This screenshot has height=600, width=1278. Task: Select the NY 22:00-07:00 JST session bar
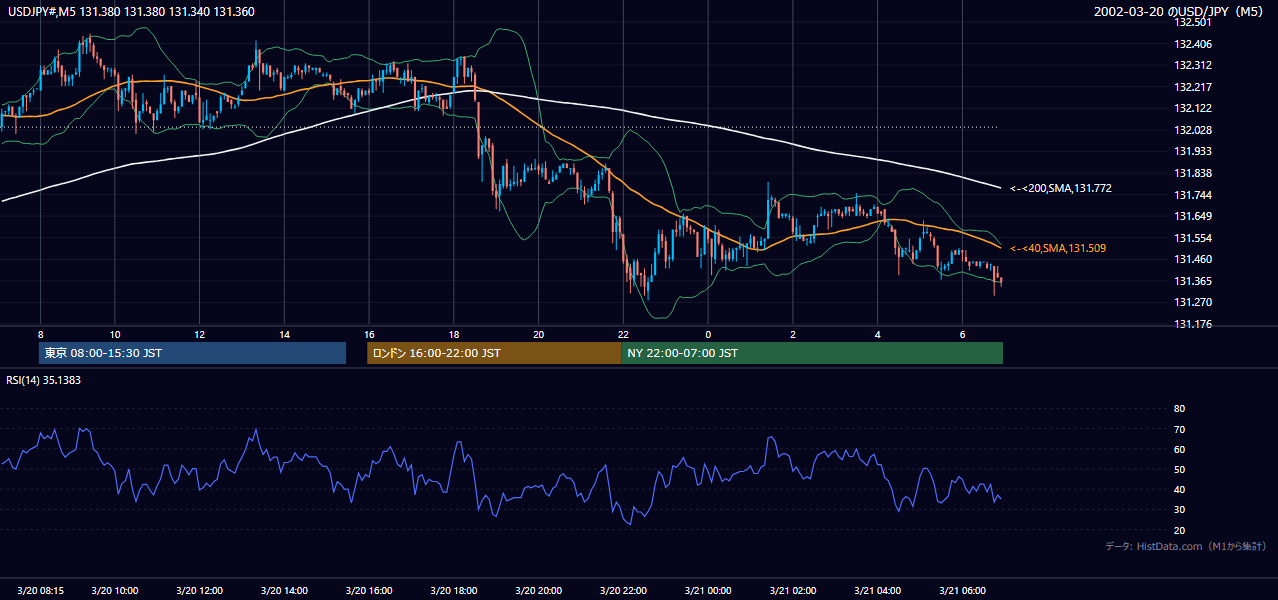tap(812, 353)
